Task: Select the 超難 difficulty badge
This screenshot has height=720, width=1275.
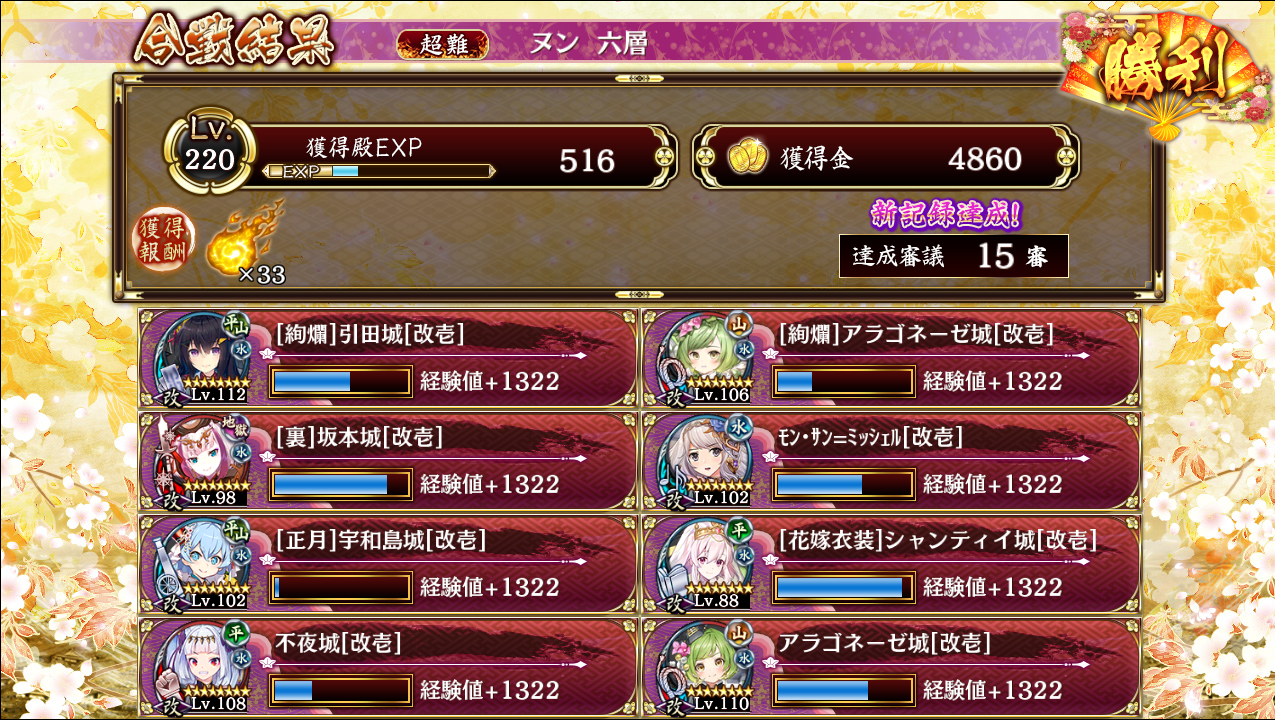Action: point(442,43)
